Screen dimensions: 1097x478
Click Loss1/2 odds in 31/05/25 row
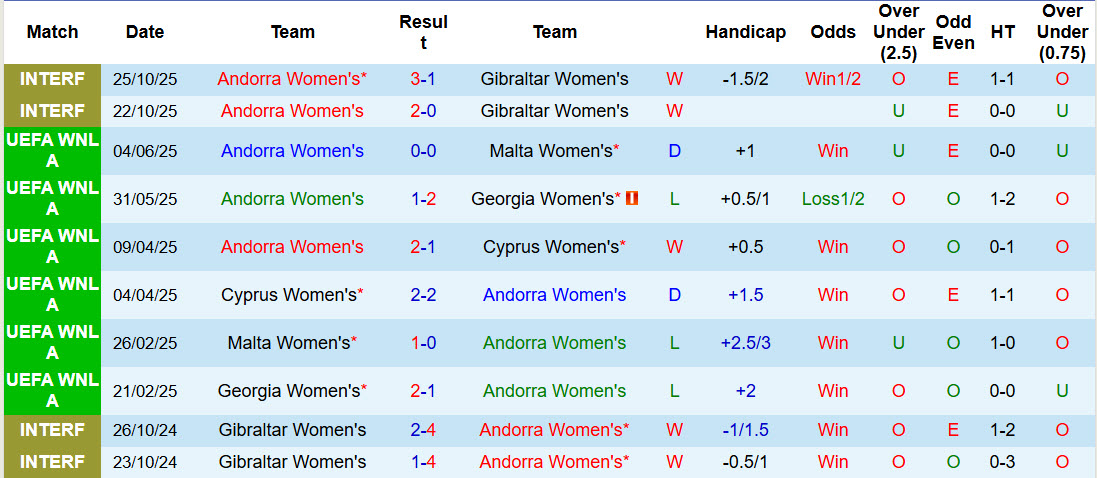click(833, 199)
